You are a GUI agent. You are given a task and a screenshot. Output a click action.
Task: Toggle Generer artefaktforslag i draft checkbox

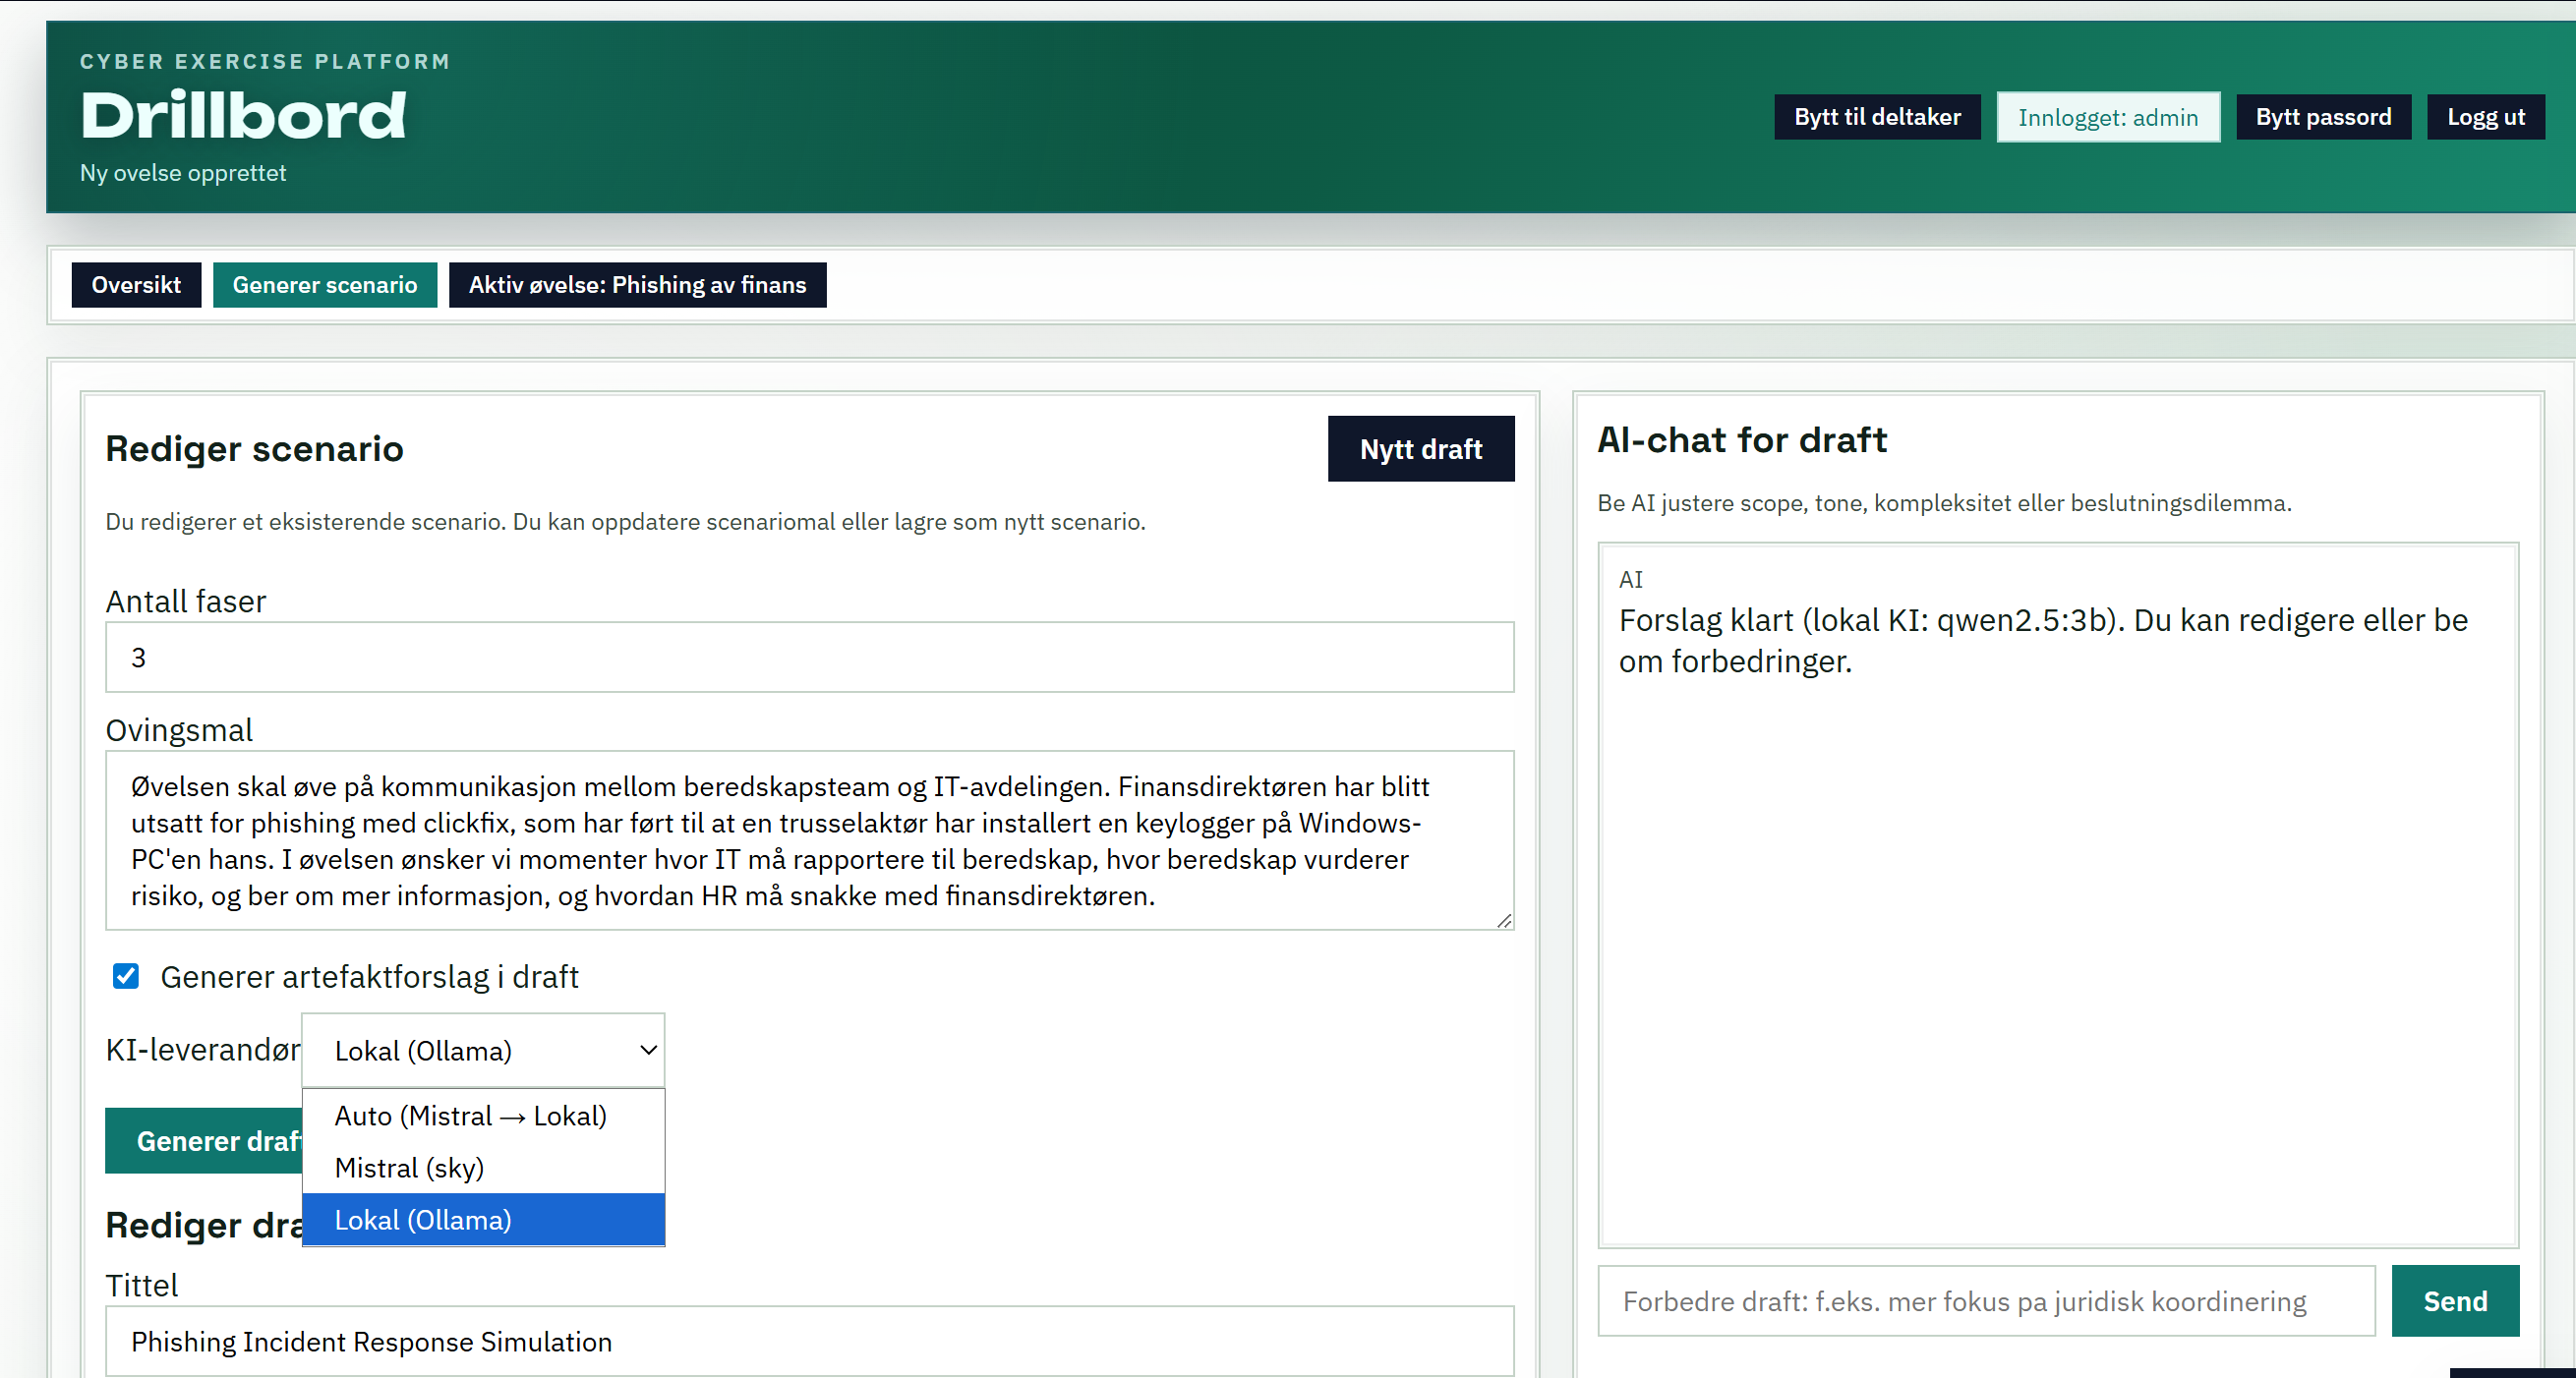click(126, 976)
